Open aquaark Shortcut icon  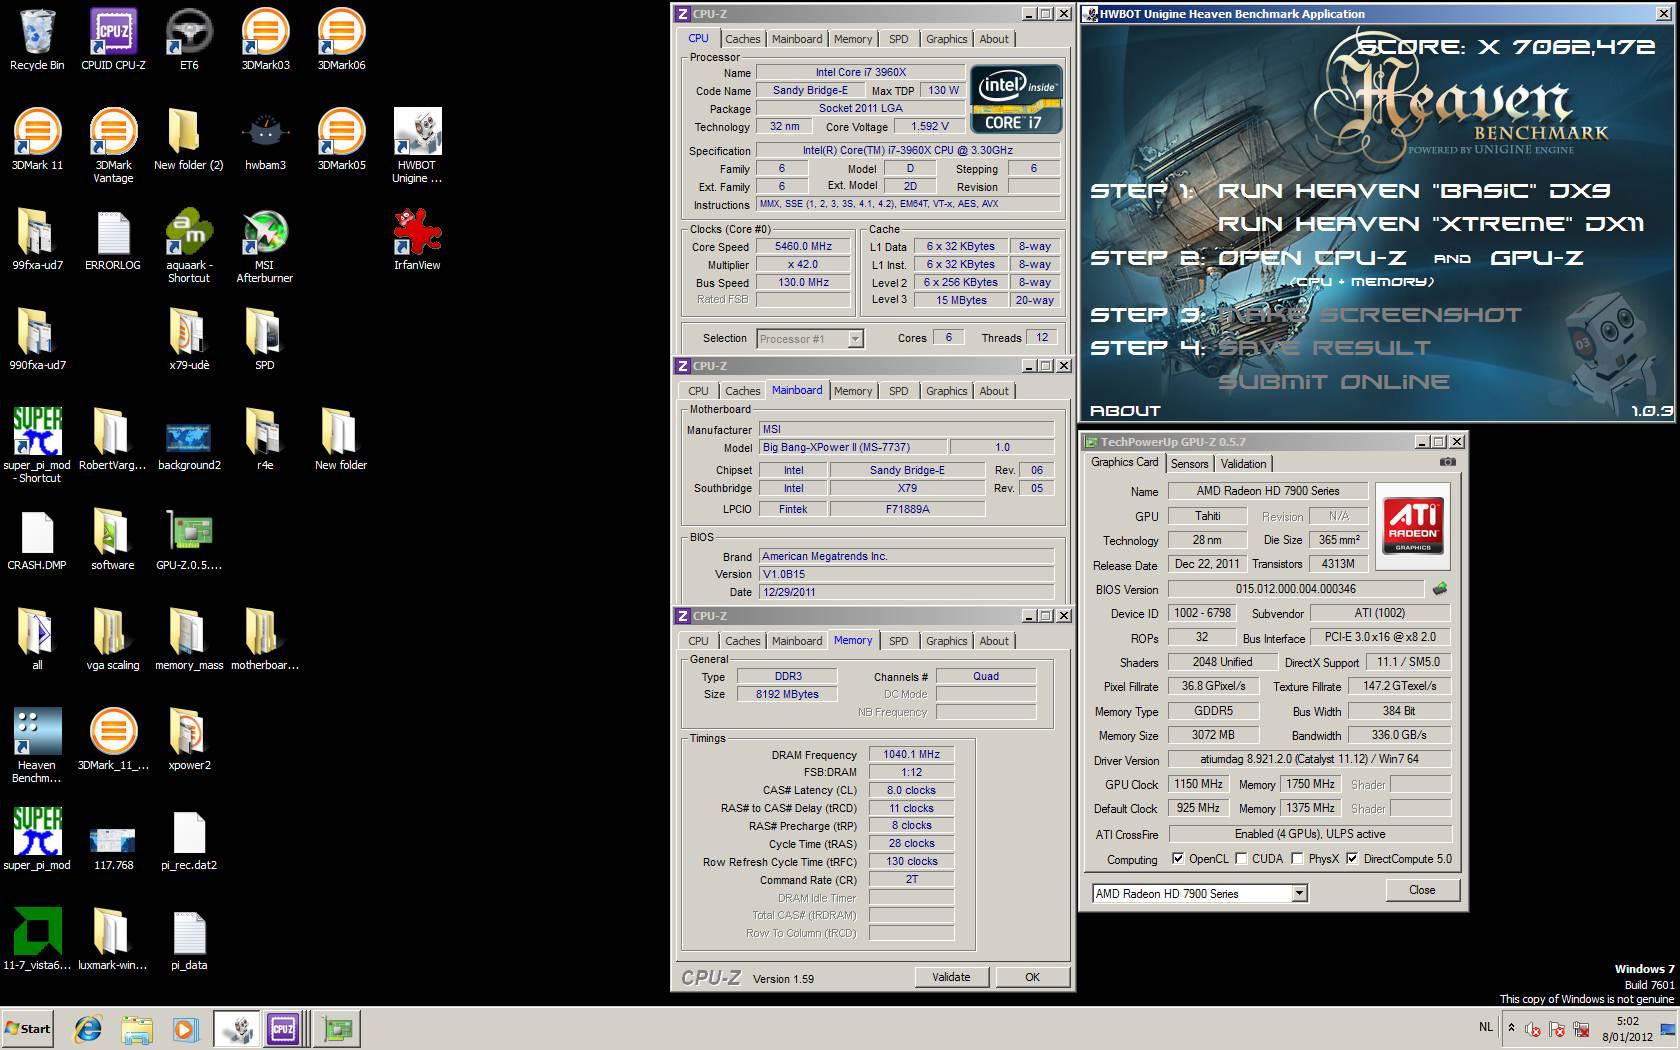click(x=189, y=246)
